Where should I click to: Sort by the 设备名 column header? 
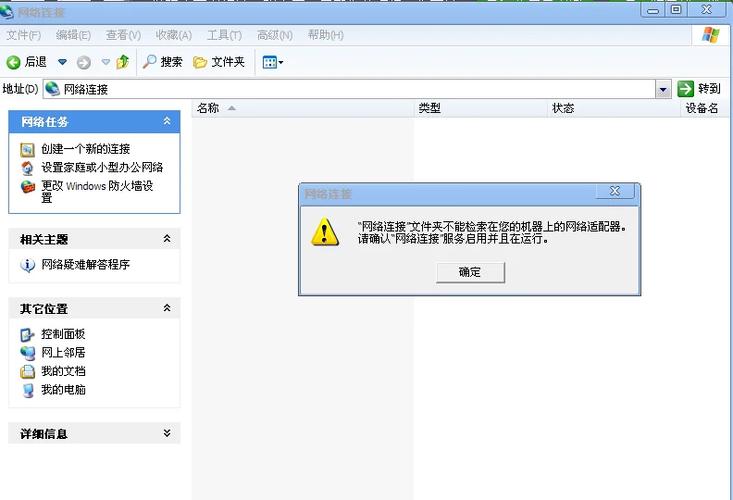tap(704, 108)
